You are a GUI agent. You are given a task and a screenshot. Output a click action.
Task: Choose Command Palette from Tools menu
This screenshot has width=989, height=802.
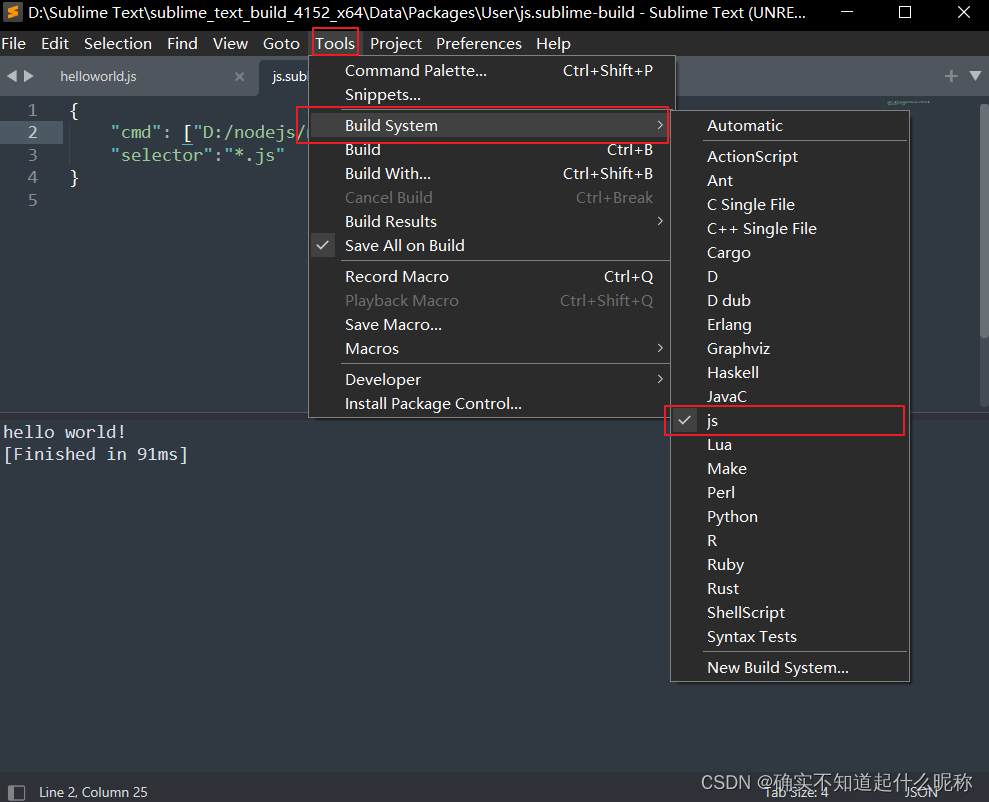coord(492,71)
